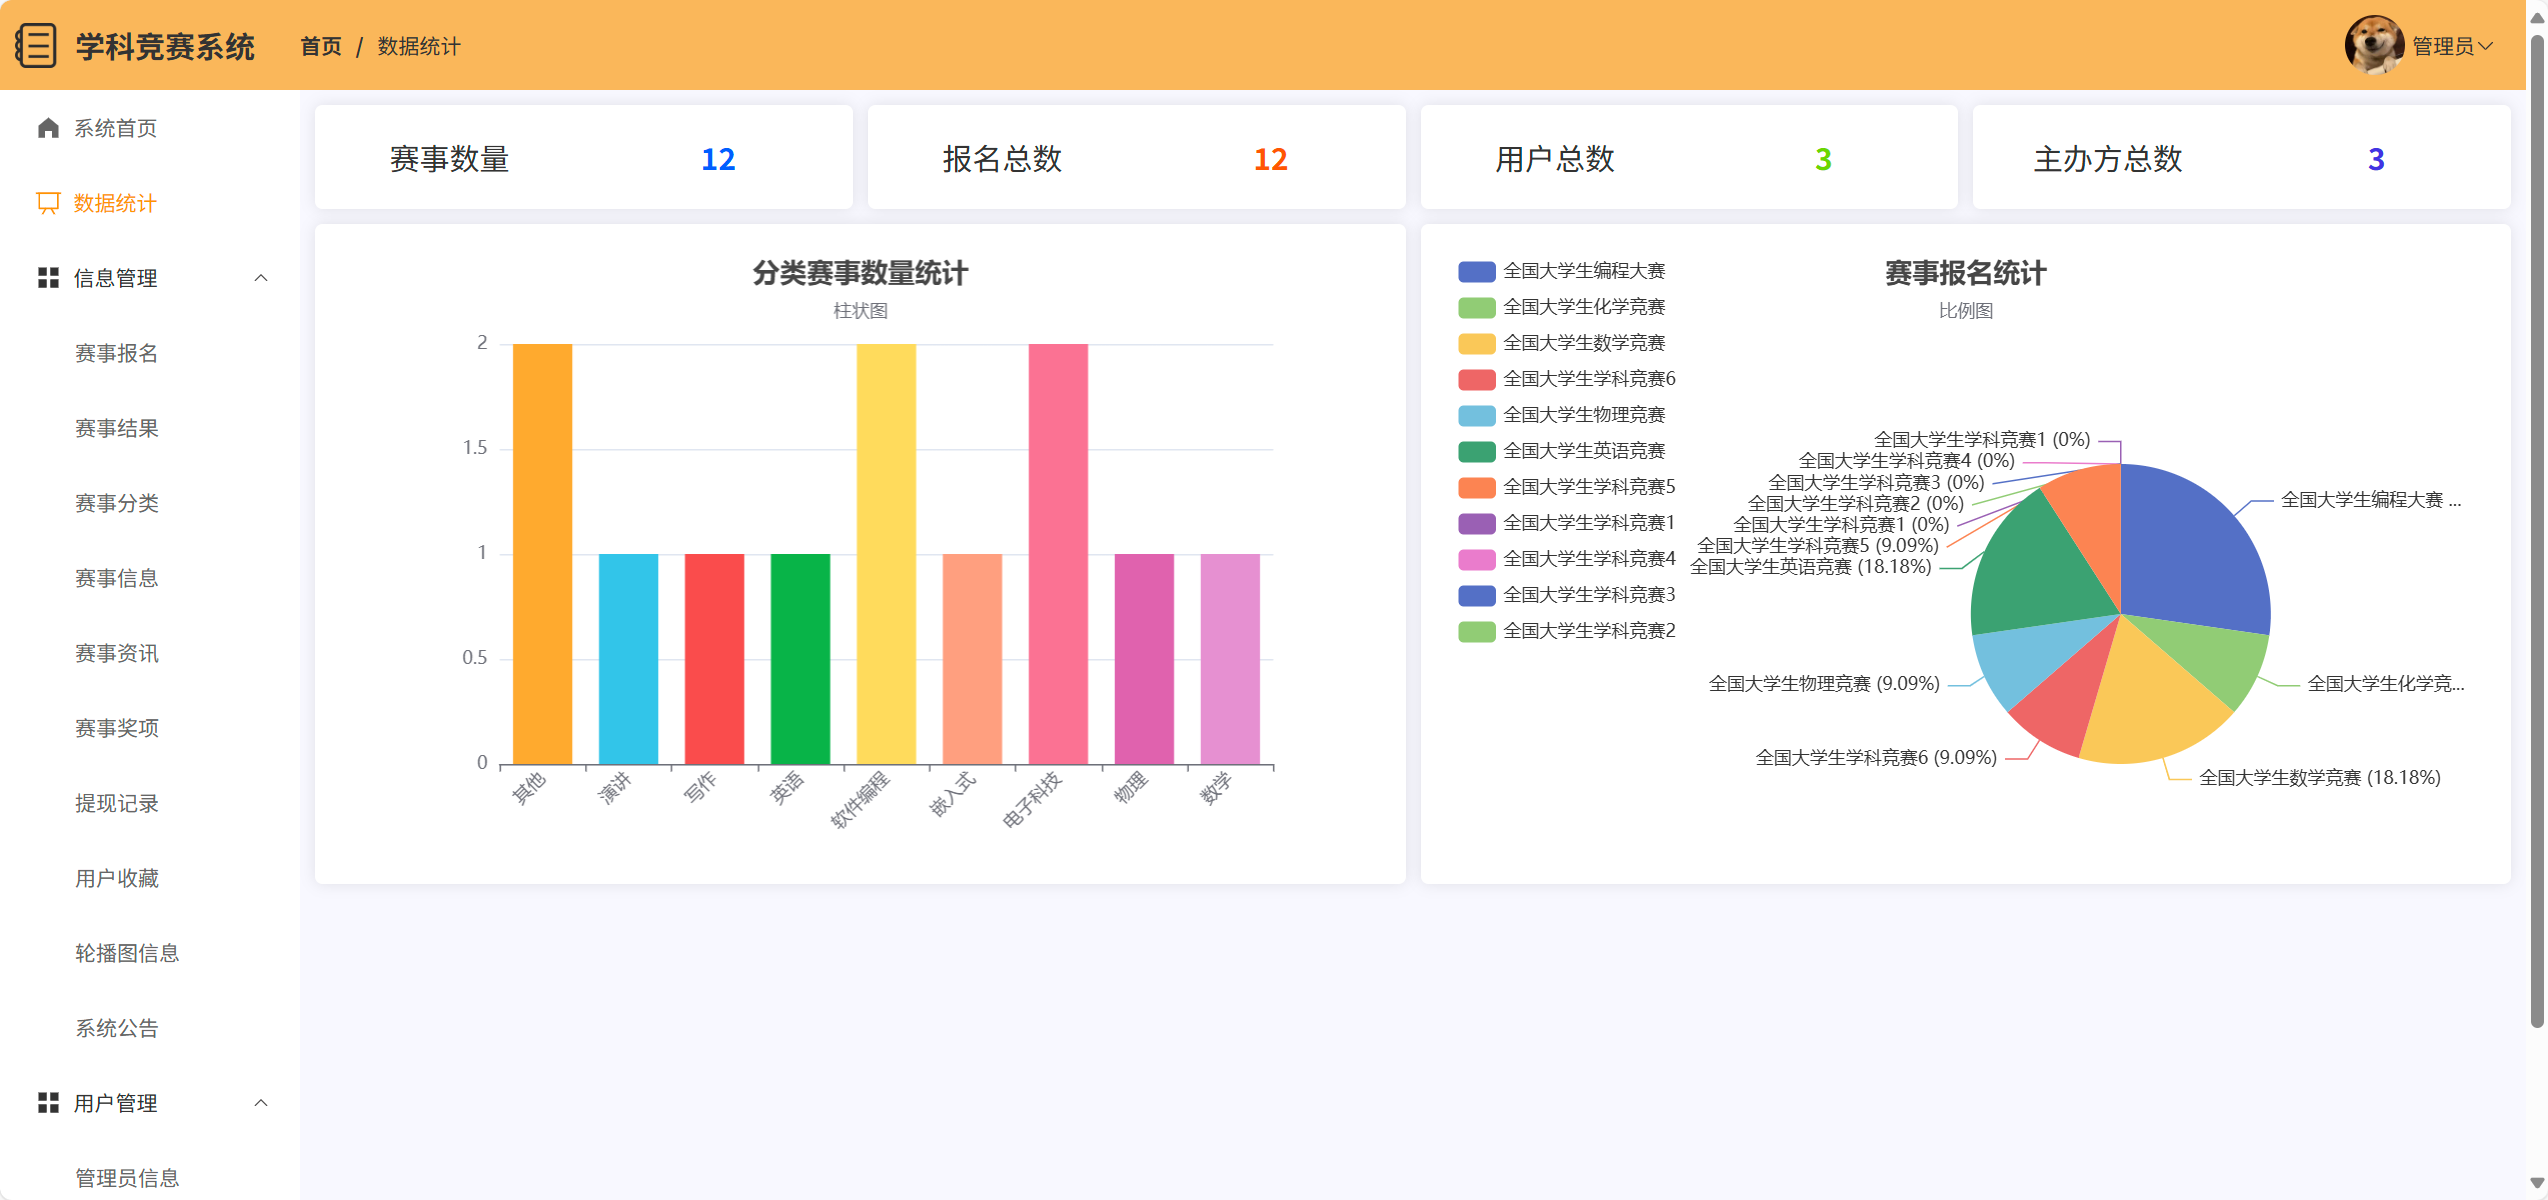
Task: Open 赛事资讯 menu item
Action: [117, 653]
